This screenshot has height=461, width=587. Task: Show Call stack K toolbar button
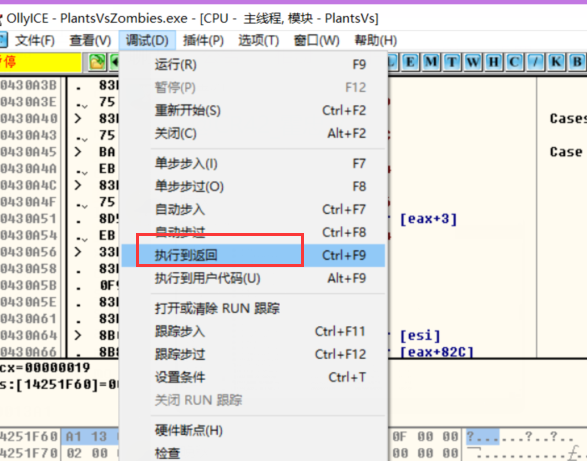(556, 62)
